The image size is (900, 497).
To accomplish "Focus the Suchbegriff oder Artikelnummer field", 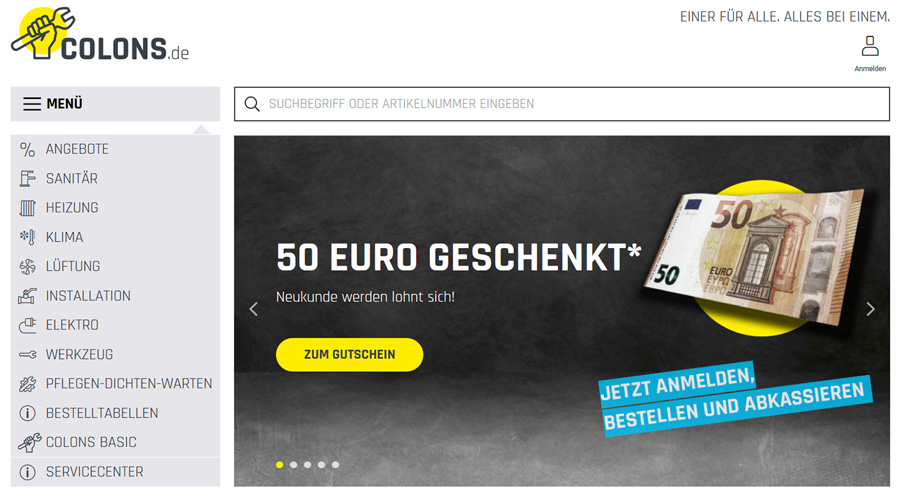I will [562, 104].
